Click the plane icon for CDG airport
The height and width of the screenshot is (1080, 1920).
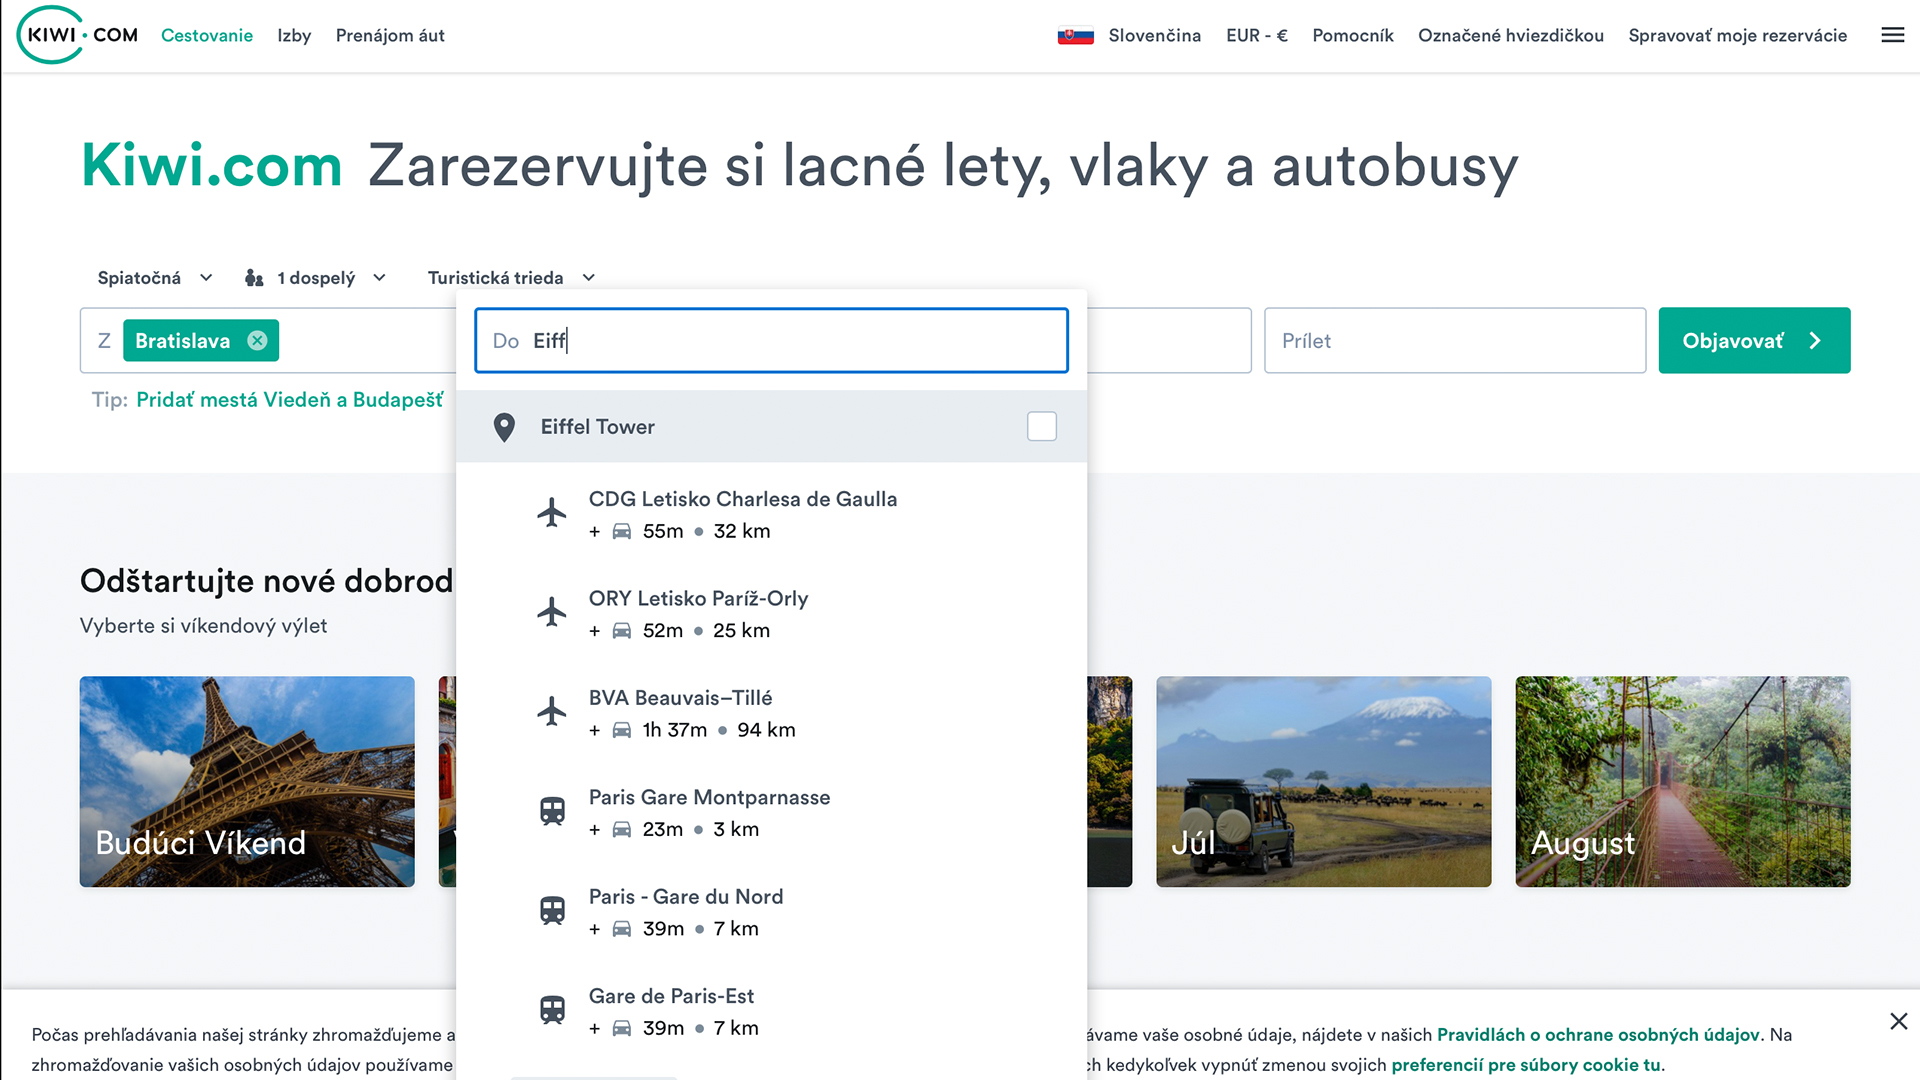tap(551, 513)
